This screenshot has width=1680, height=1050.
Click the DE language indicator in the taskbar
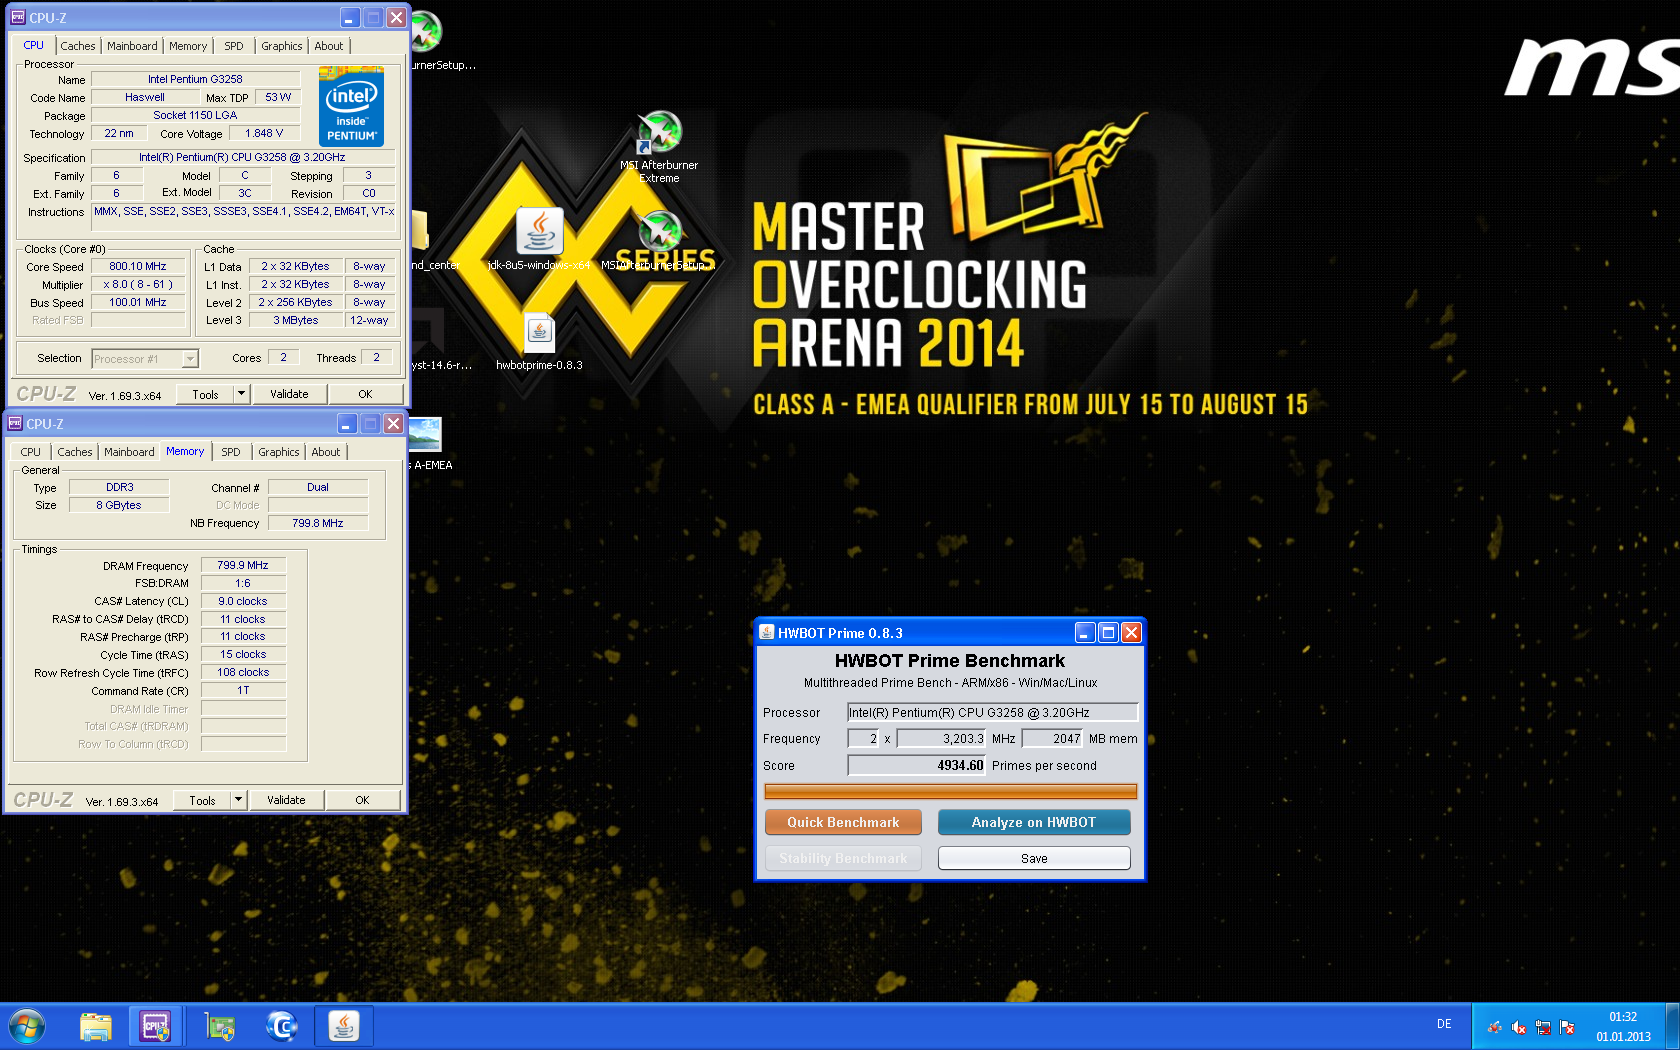[x=1444, y=1024]
